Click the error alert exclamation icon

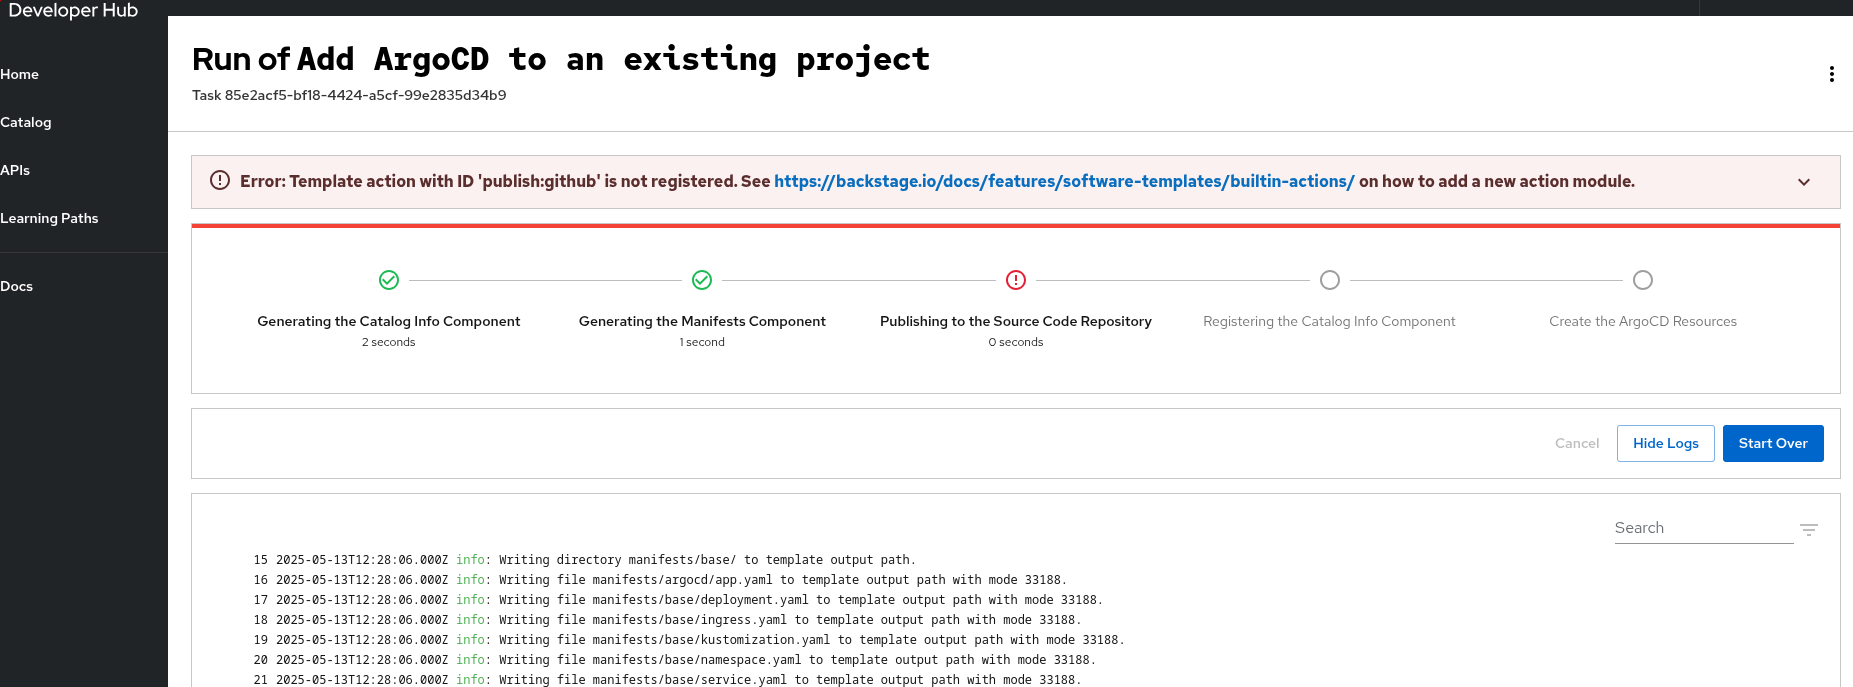pos(220,180)
